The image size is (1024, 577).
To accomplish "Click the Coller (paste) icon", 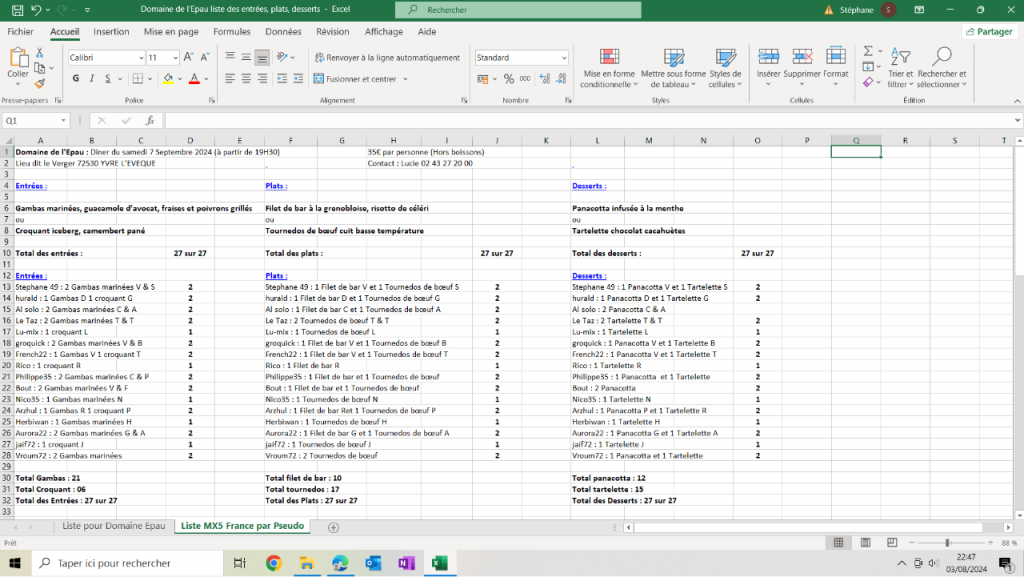I will coord(18,59).
